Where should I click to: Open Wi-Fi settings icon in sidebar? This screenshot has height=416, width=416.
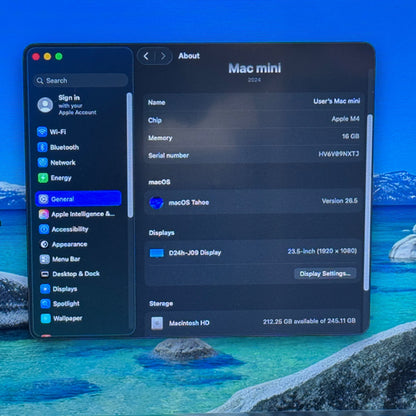(x=42, y=132)
